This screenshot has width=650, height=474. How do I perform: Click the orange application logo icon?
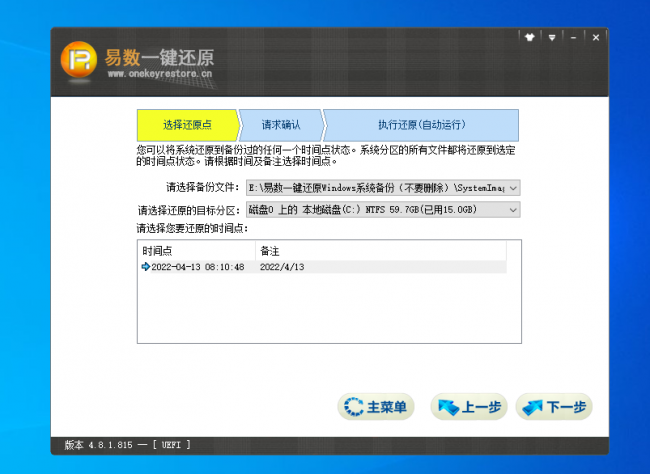coord(79,59)
